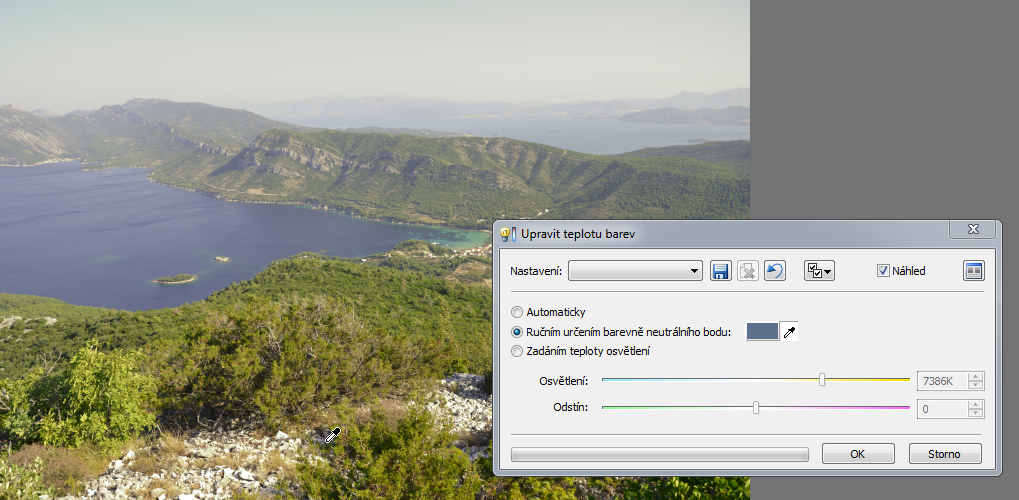Save current settings with floppy disk icon

[x=720, y=270]
